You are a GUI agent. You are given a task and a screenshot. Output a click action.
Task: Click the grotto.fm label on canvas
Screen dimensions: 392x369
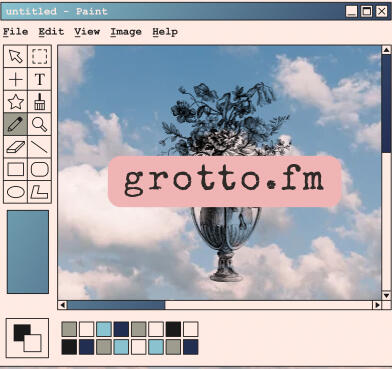point(225,181)
